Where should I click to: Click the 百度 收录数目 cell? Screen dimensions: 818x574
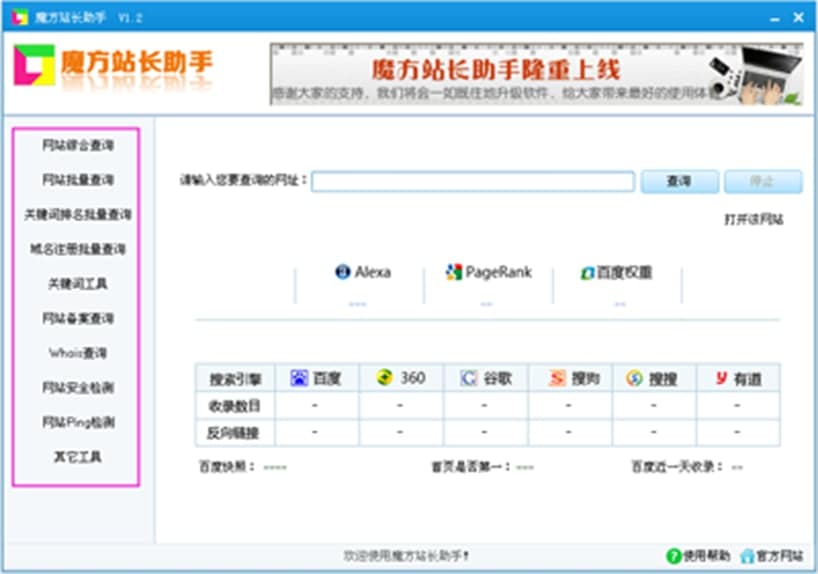[316, 405]
